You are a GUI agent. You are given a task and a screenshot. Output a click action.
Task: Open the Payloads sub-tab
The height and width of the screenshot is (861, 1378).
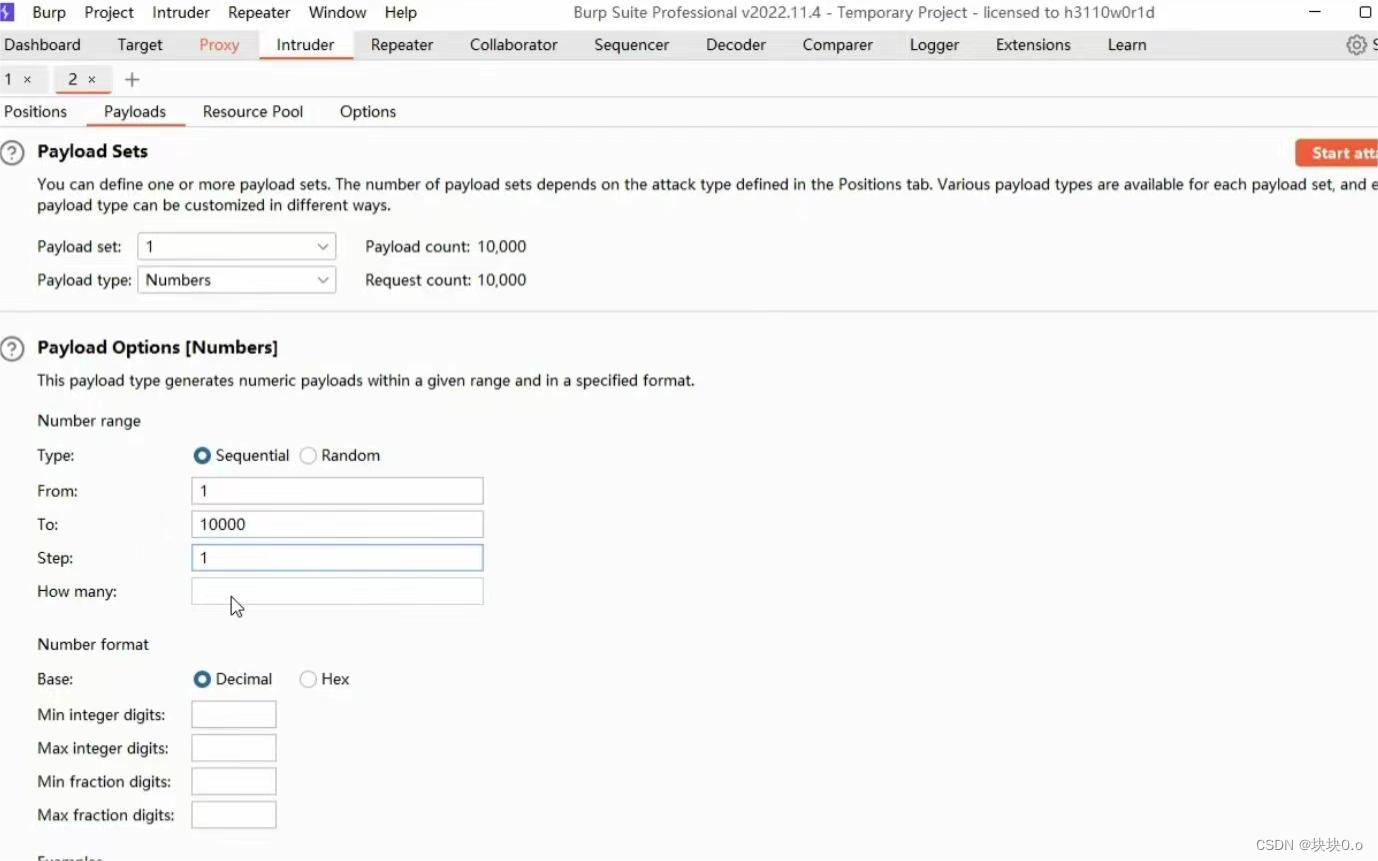click(x=135, y=112)
